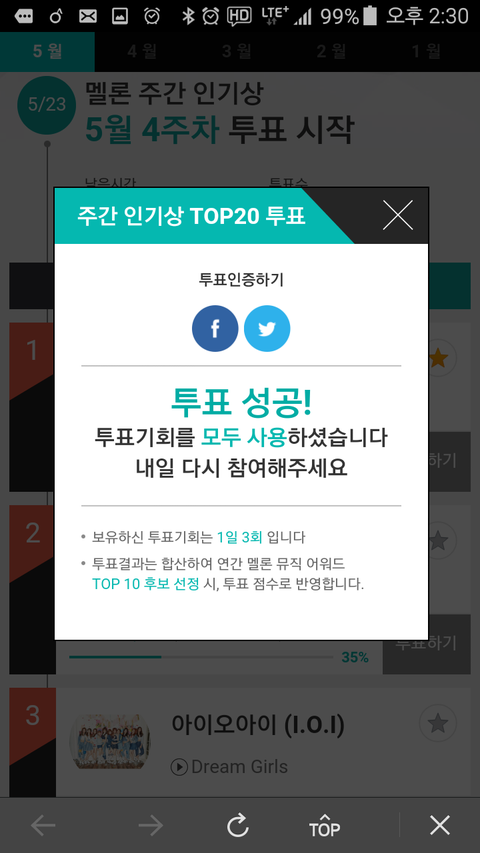The image size is (480, 853).
Task: Share vote on Twitter
Action: coord(267,329)
